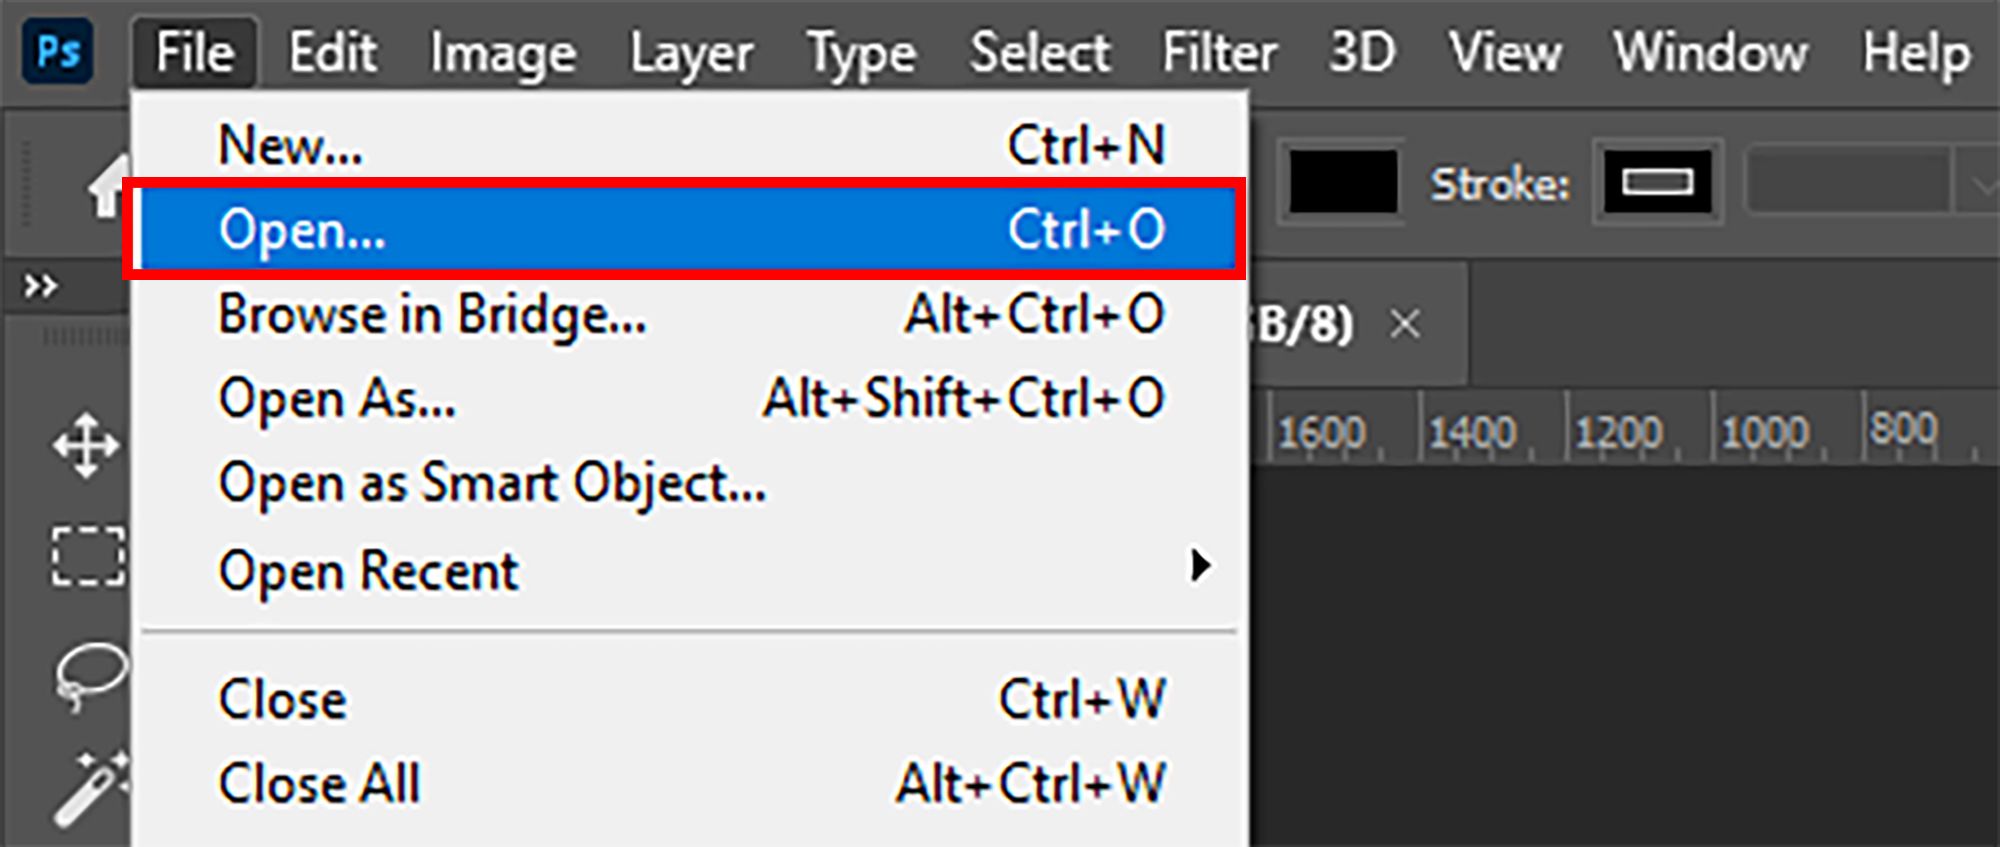The height and width of the screenshot is (847, 2000).
Task: Expand the Open Recent submenu arrow
Action: click(1200, 566)
